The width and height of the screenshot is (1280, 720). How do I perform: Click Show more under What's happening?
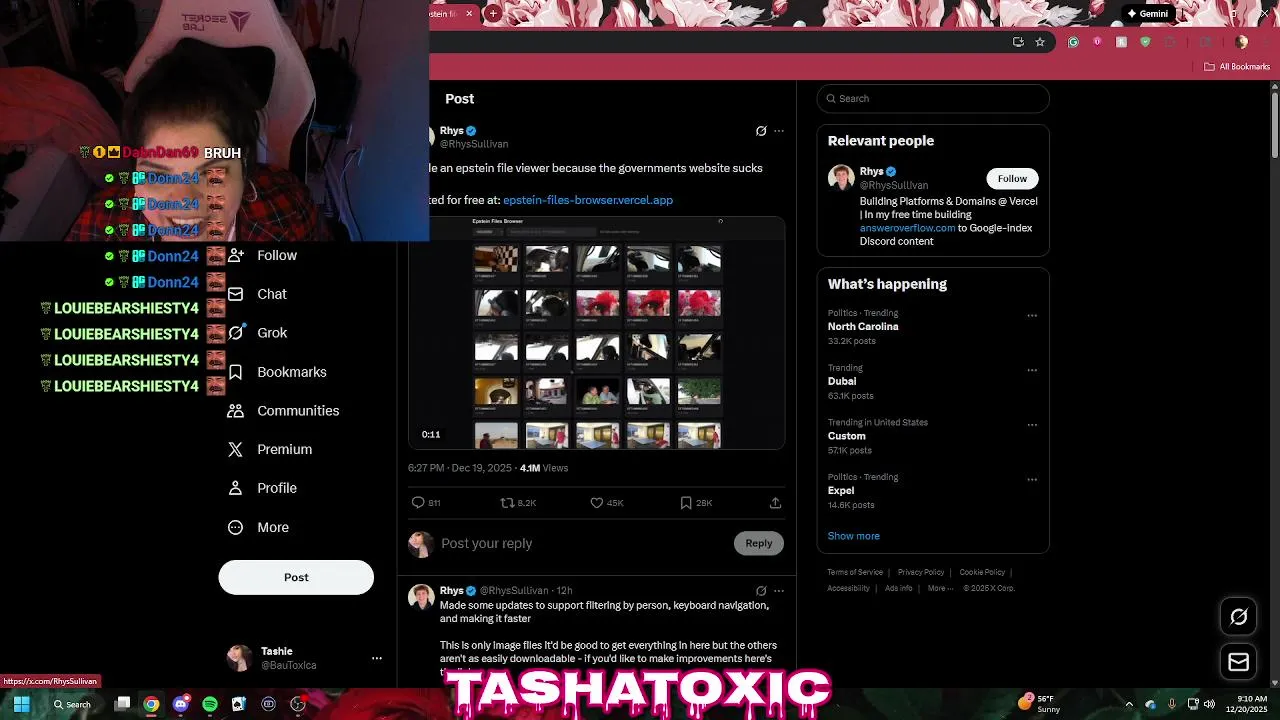click(x=853, y=536)
